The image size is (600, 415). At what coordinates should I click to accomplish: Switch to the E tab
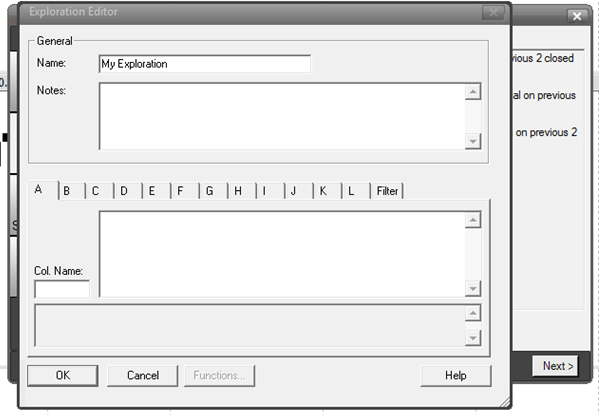pos(157,190)
